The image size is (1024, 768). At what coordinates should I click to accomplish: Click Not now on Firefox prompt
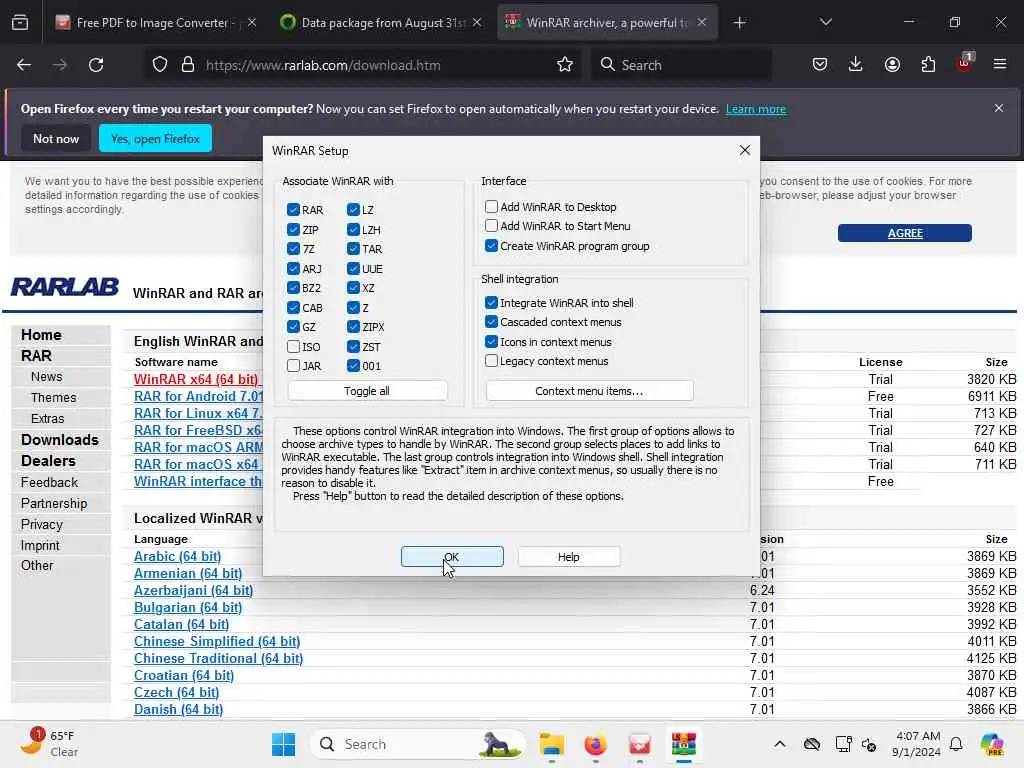point(56,138)
